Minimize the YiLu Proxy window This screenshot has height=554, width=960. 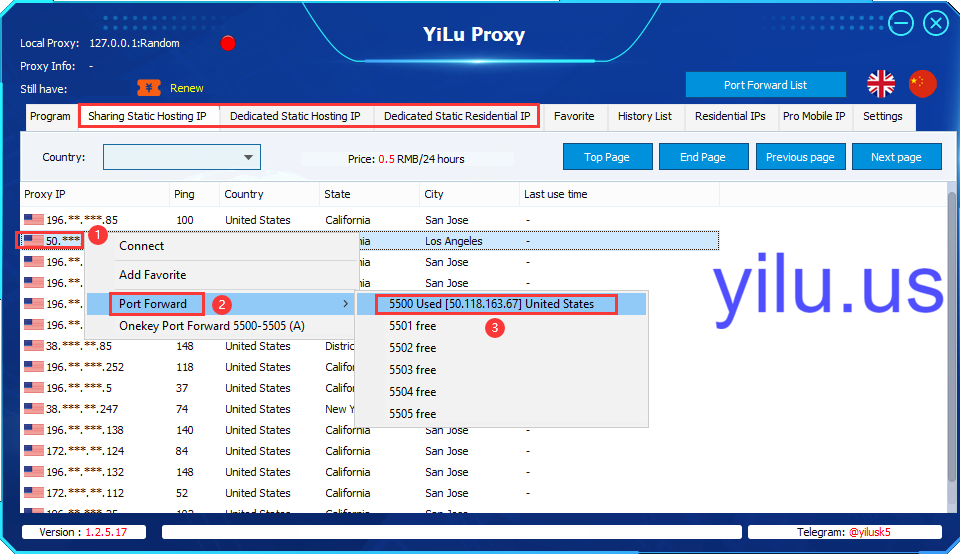(901, 23)
